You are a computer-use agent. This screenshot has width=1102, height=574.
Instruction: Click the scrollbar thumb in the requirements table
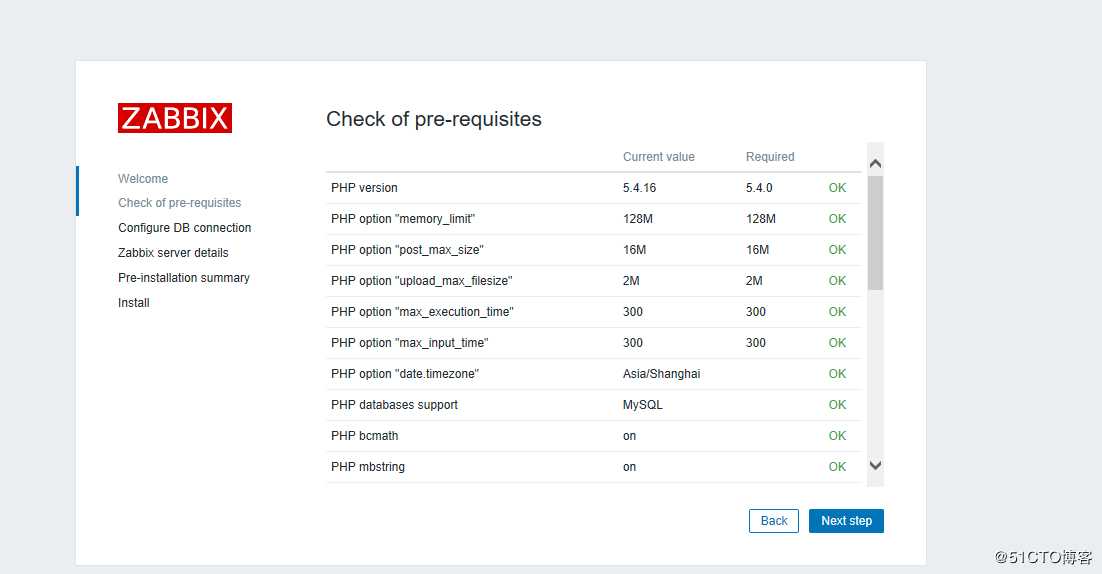[x=875, y=233]
